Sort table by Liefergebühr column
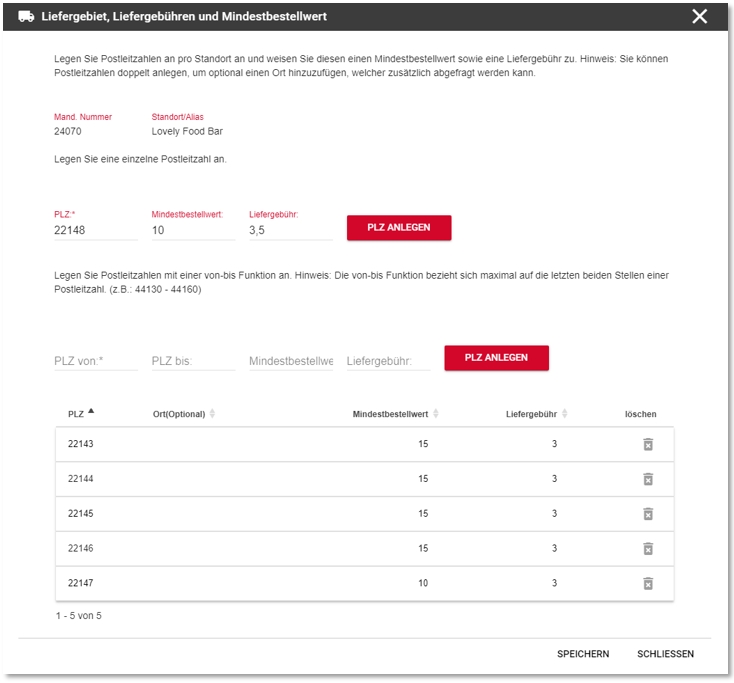The height and width of the screenshot is (683, 734). (565, 414)
